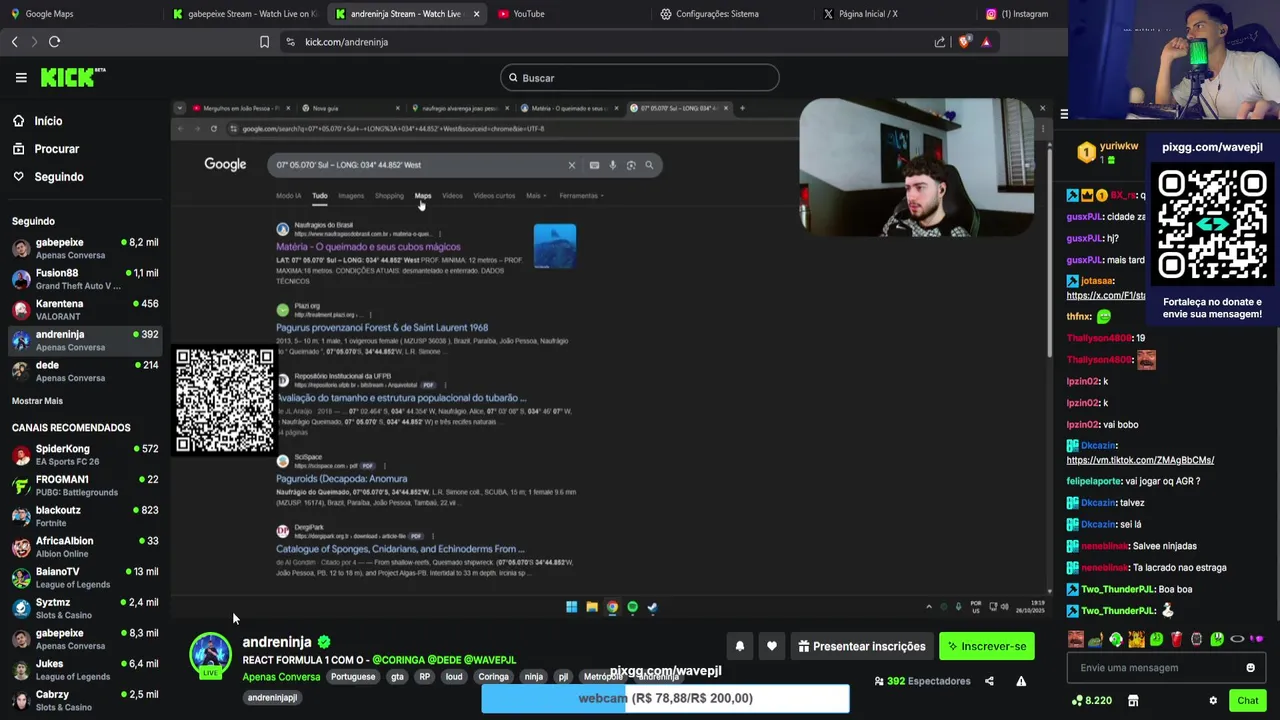Screen dimensions: 1280x720
Task: Collapse chat with the panel lines icon
Action: (1064, 114)
